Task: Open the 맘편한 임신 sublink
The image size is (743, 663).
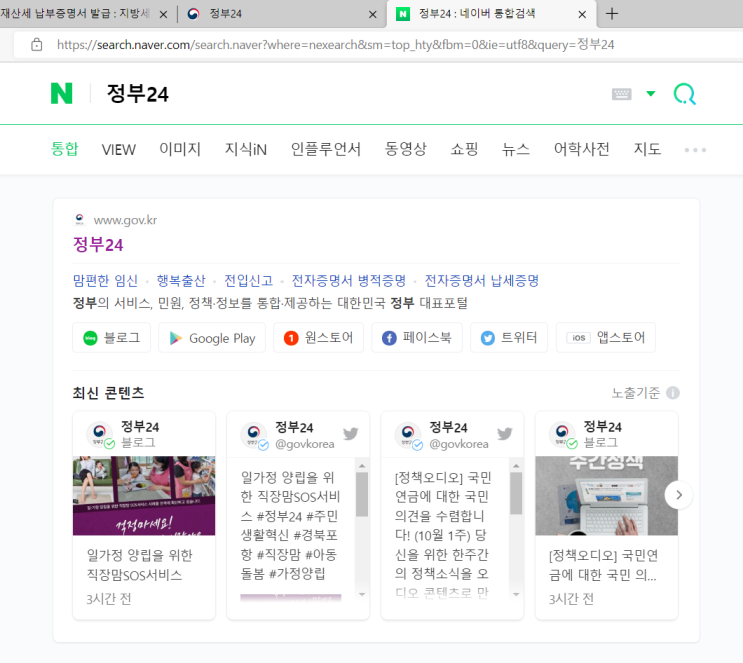Action: (105, 281)
